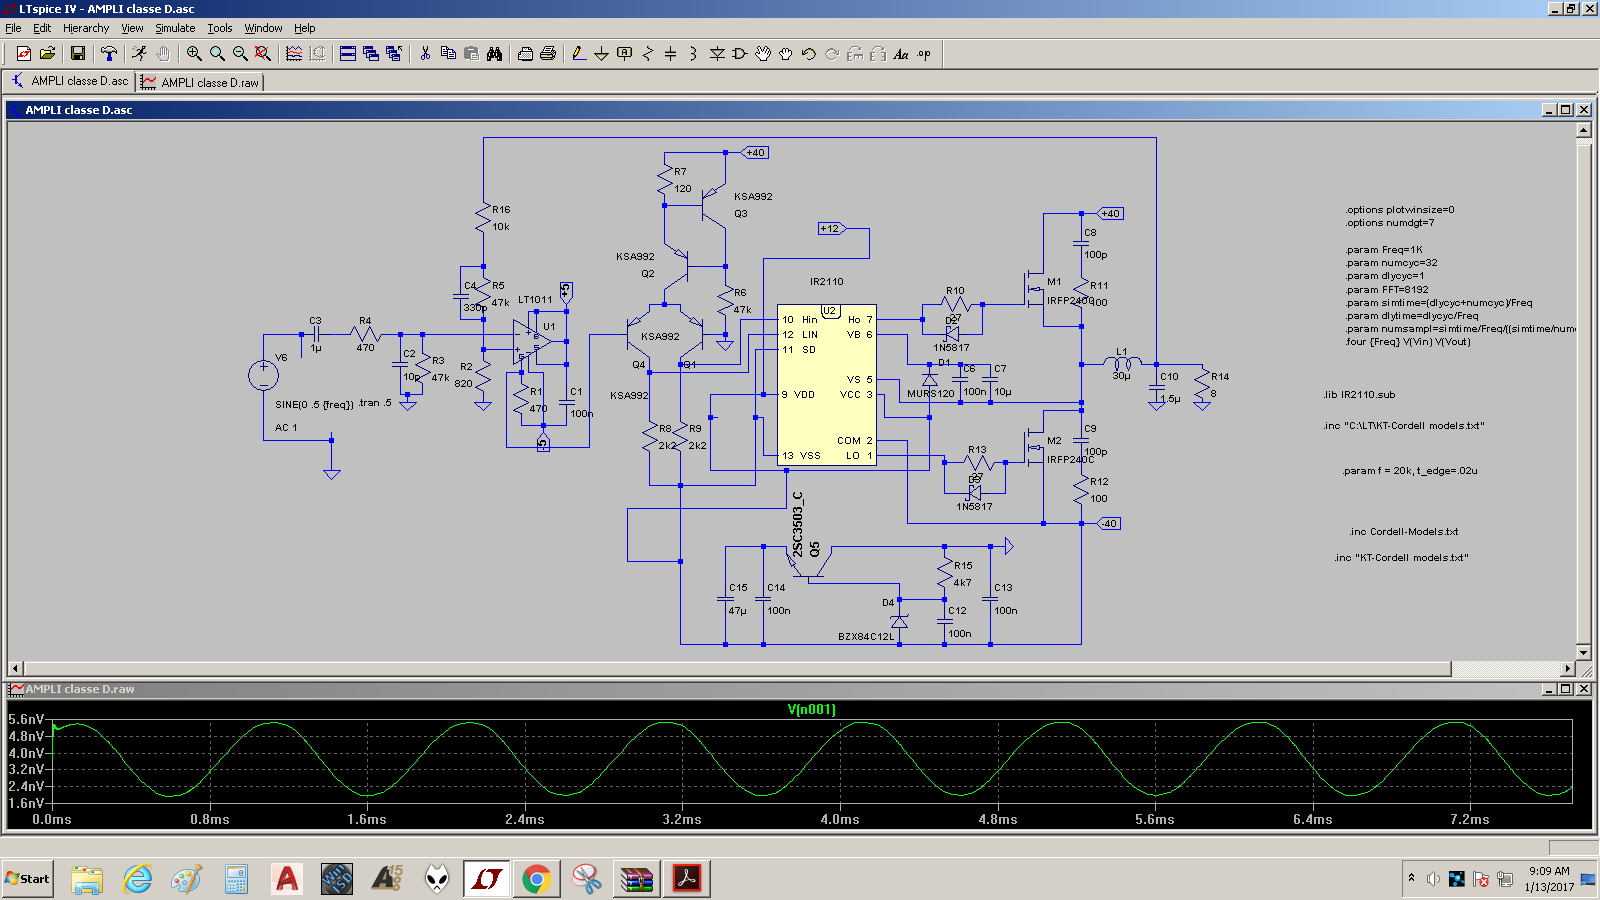The image size is (1600, 900).
Task: Maximize the AMPLI classe D.raw plot pane
Action: point(1567,689)
